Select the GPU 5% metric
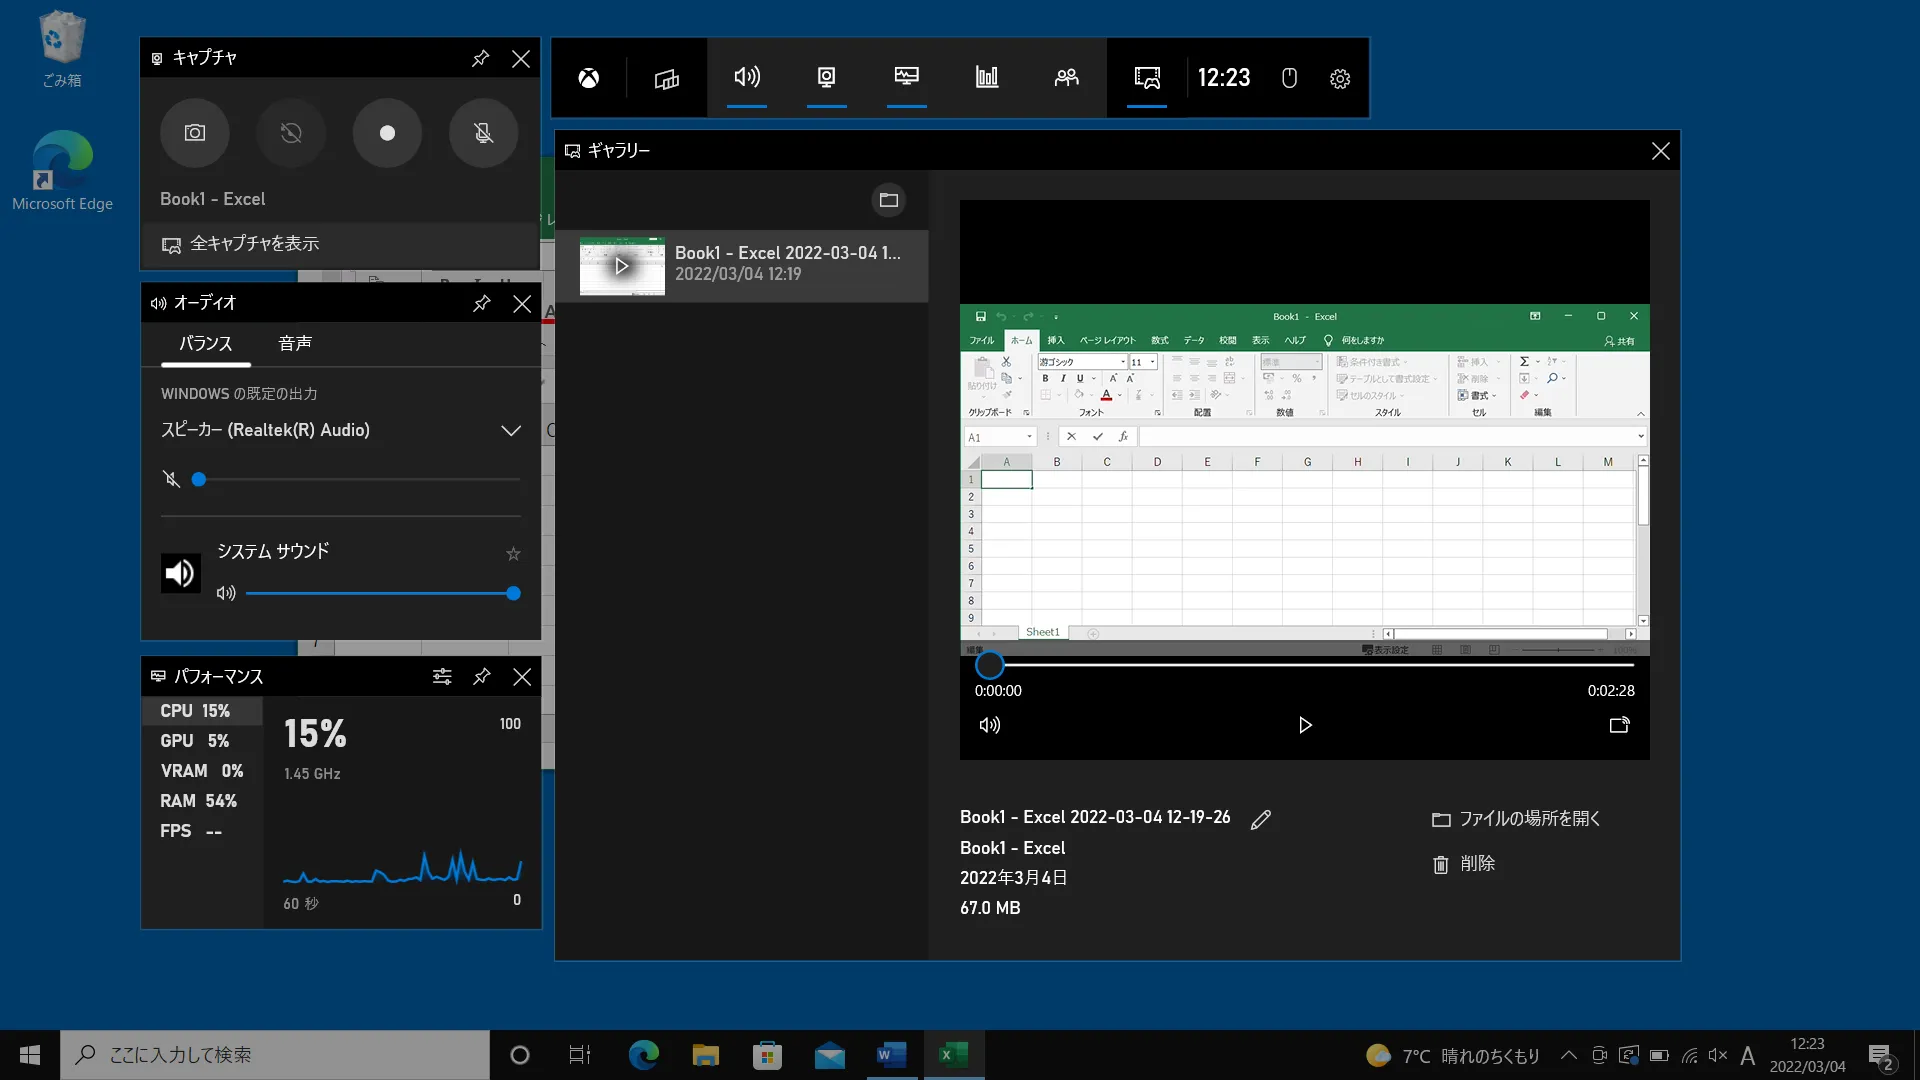 click(x=202, y=741)
